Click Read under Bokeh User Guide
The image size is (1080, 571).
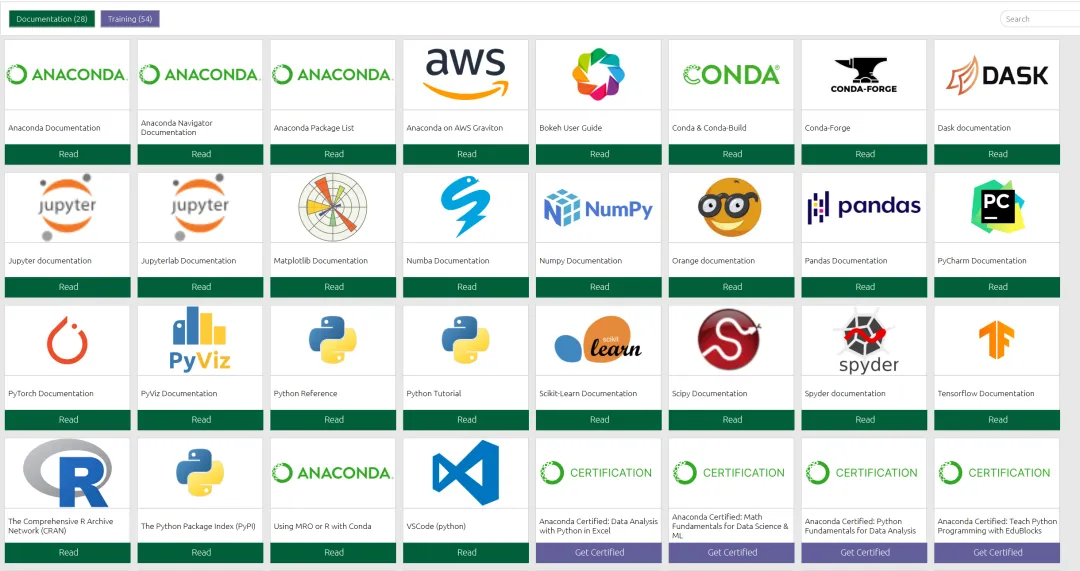click(x=599, y=154)
